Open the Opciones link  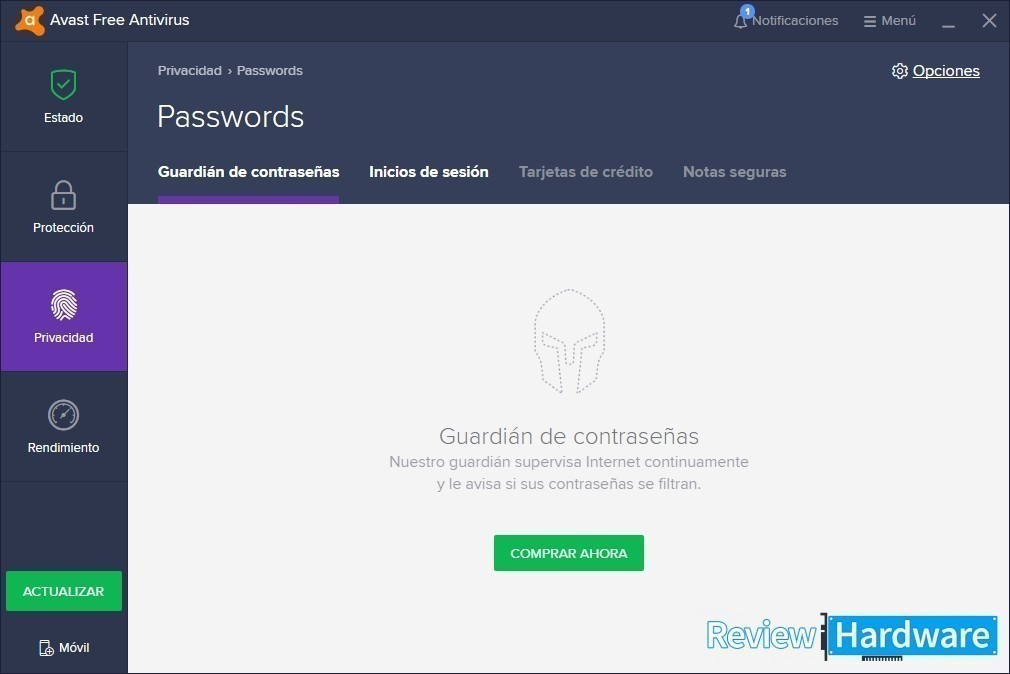[946, 71]
